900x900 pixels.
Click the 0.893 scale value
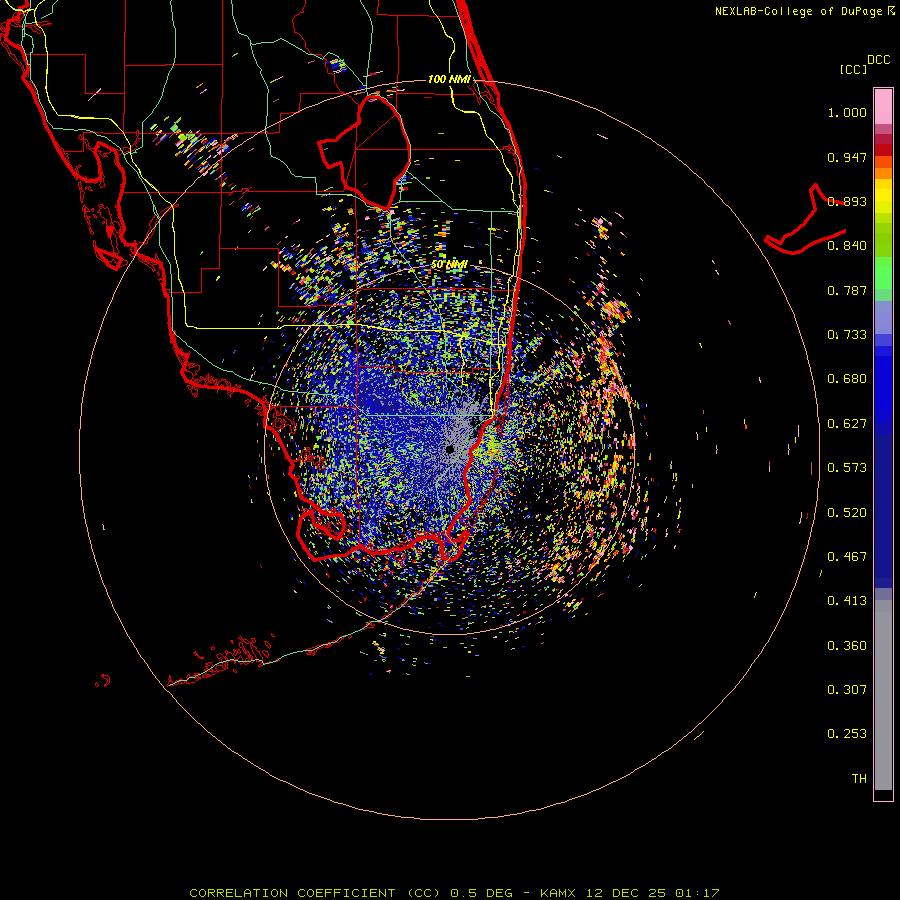(847, 201)
